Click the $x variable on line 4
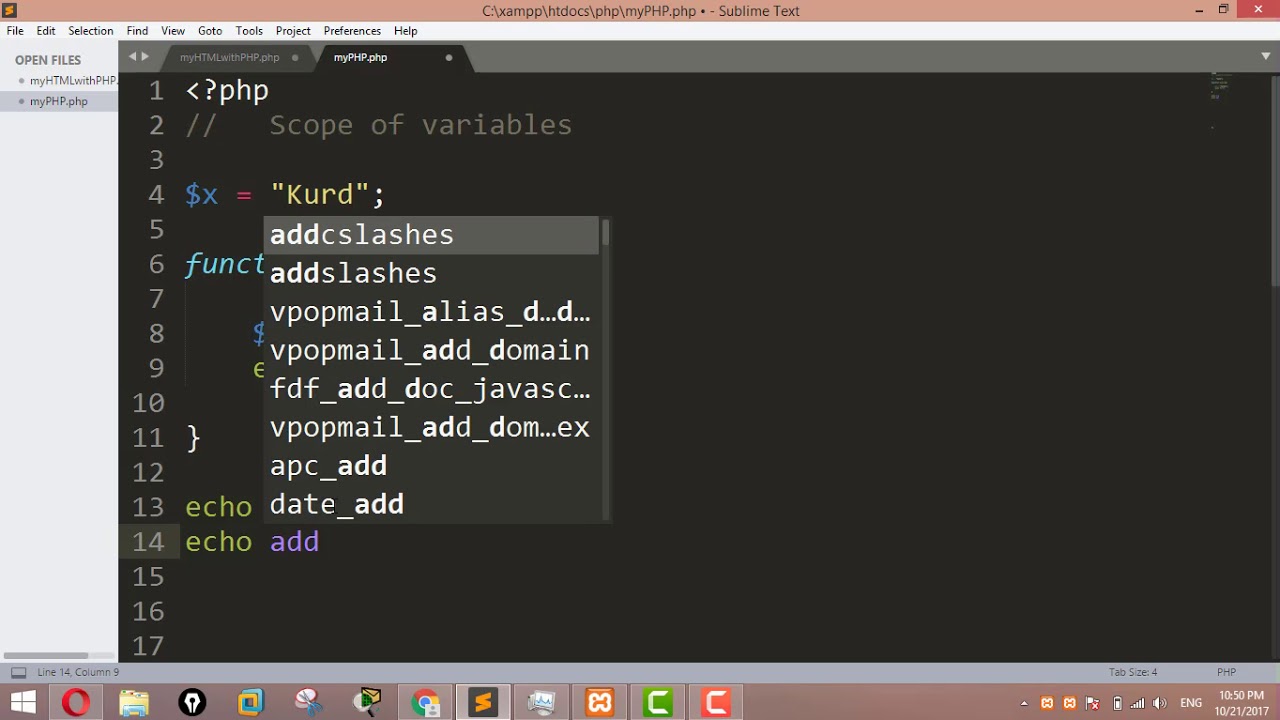 coord(201,194)
